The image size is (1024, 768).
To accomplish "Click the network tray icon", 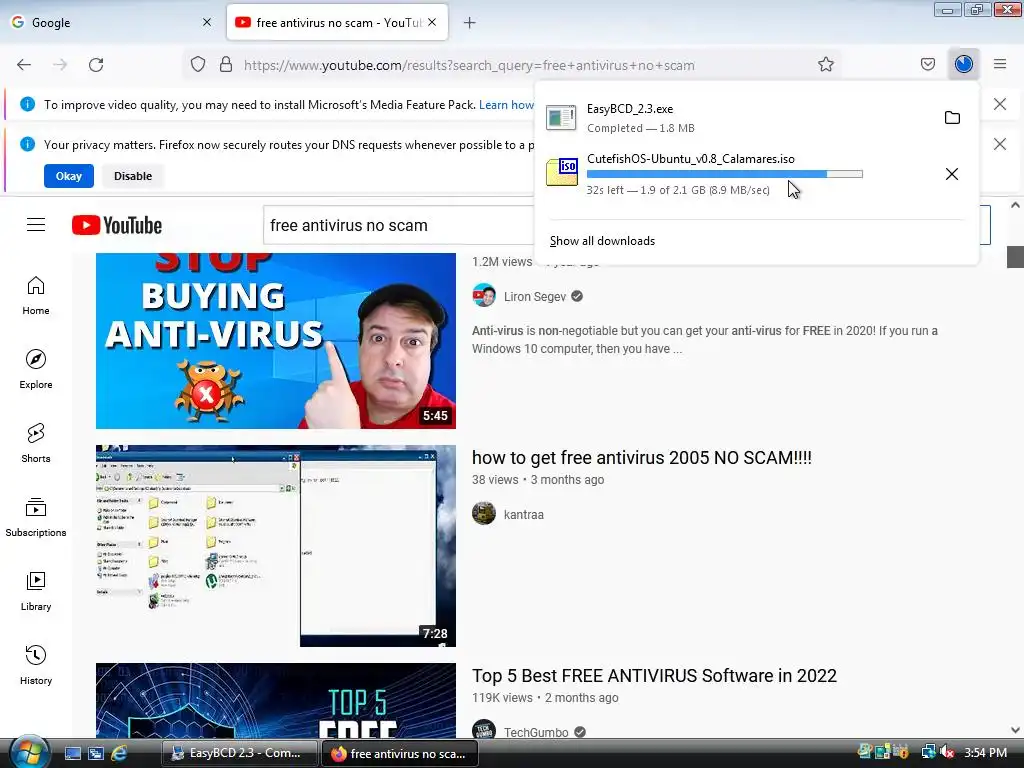I will pos(928,752).
